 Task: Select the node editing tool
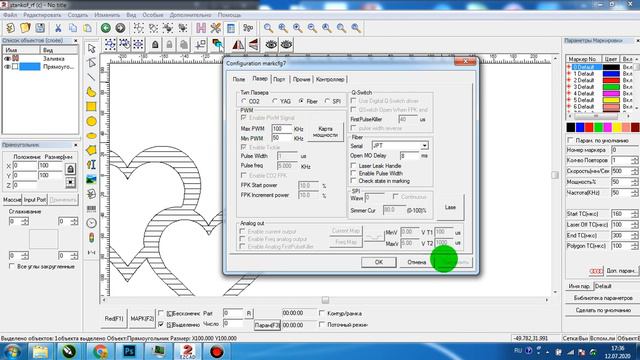click(91, 62)
